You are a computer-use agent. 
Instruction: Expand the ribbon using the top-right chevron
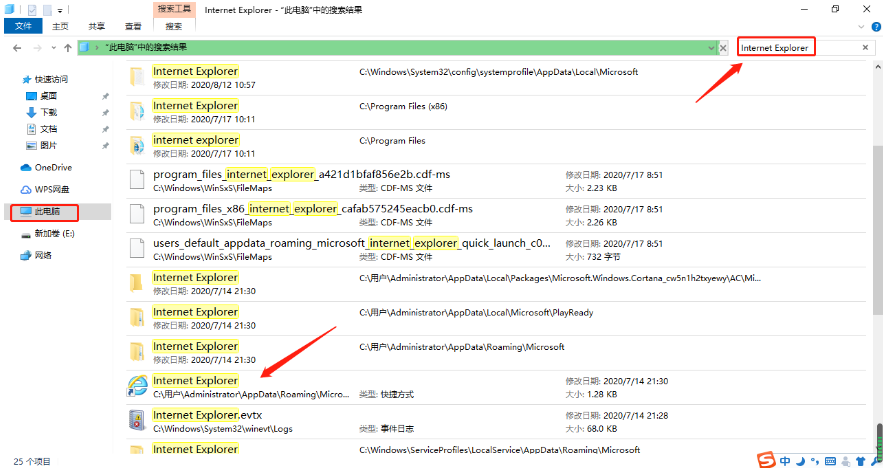pyautogui.click(x=862, y=27)
